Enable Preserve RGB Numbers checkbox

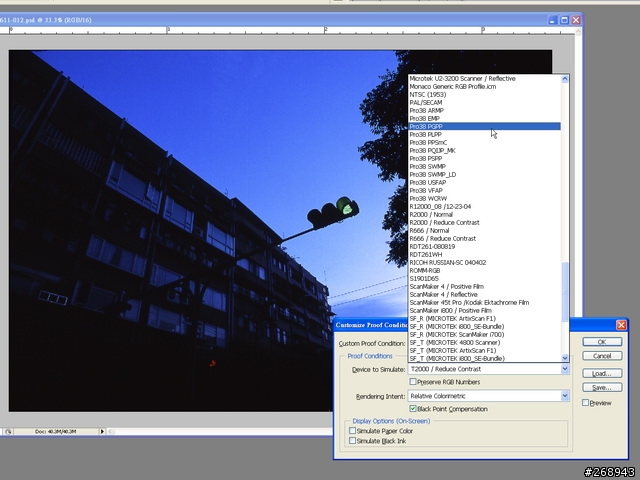tap(413, 382)
